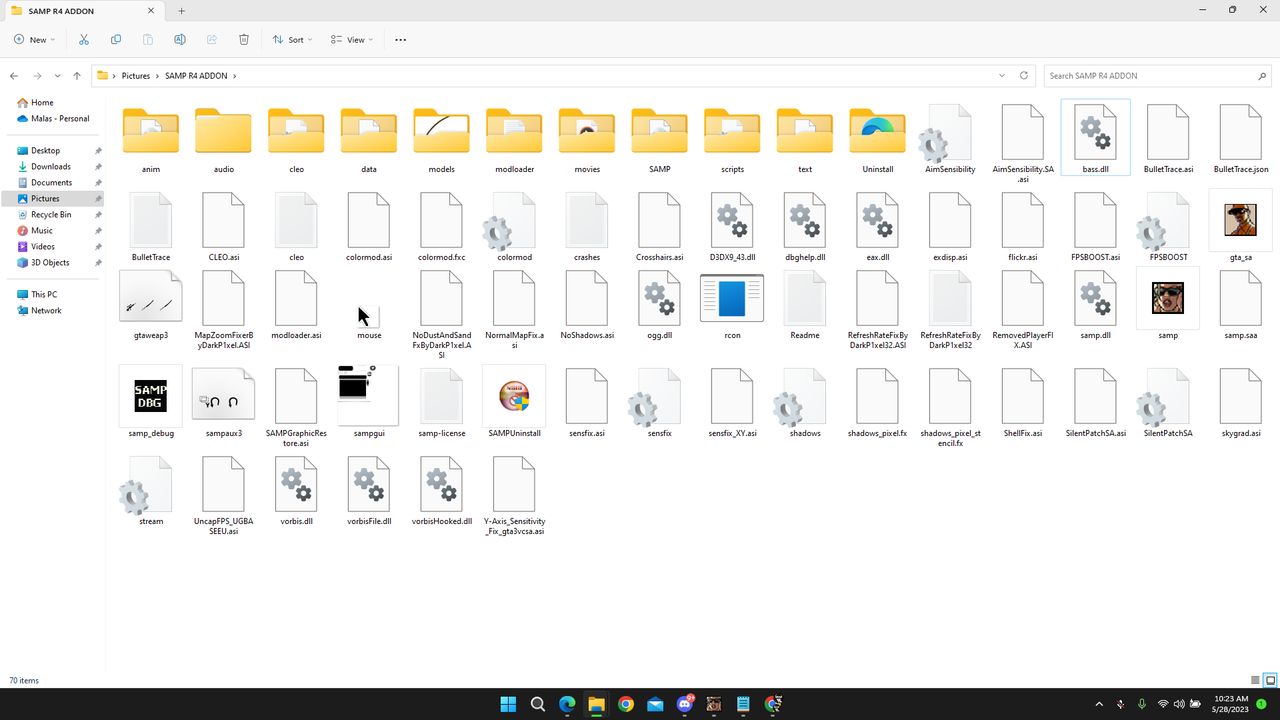Open the New dropdown button
The width and height of the screenshot is (1280, 720).
click(35, 40)
